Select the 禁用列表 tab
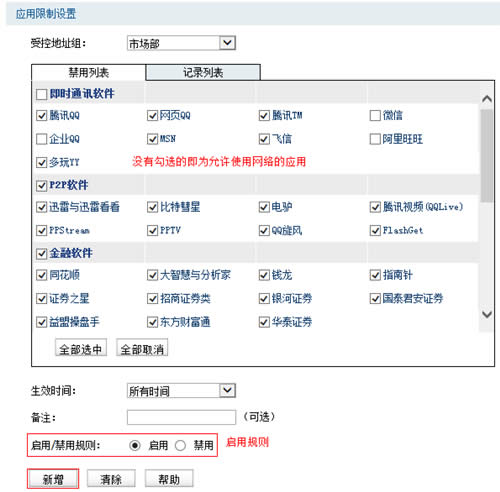The height and width of the screenshot is (492, 500). [x=88, y=72]
